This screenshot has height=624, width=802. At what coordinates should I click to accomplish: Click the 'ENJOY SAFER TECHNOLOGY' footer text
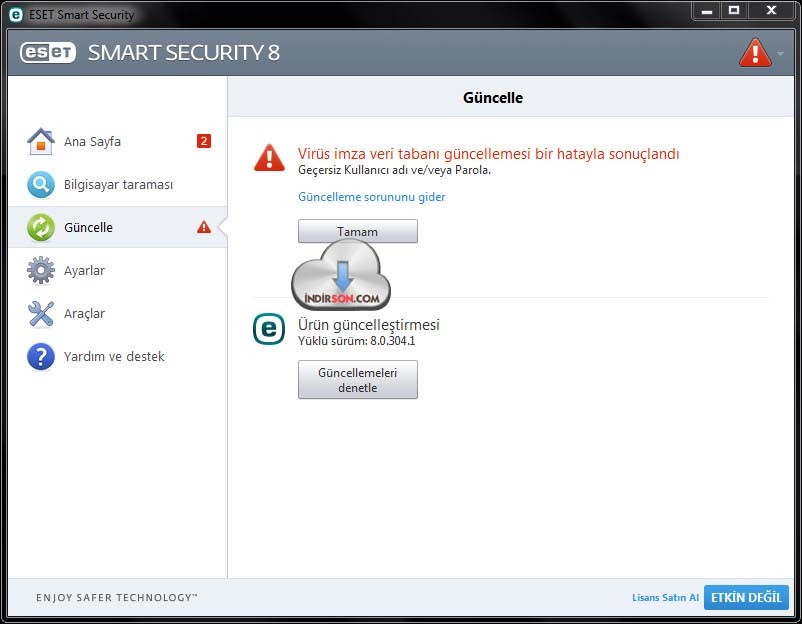(117, 597)
